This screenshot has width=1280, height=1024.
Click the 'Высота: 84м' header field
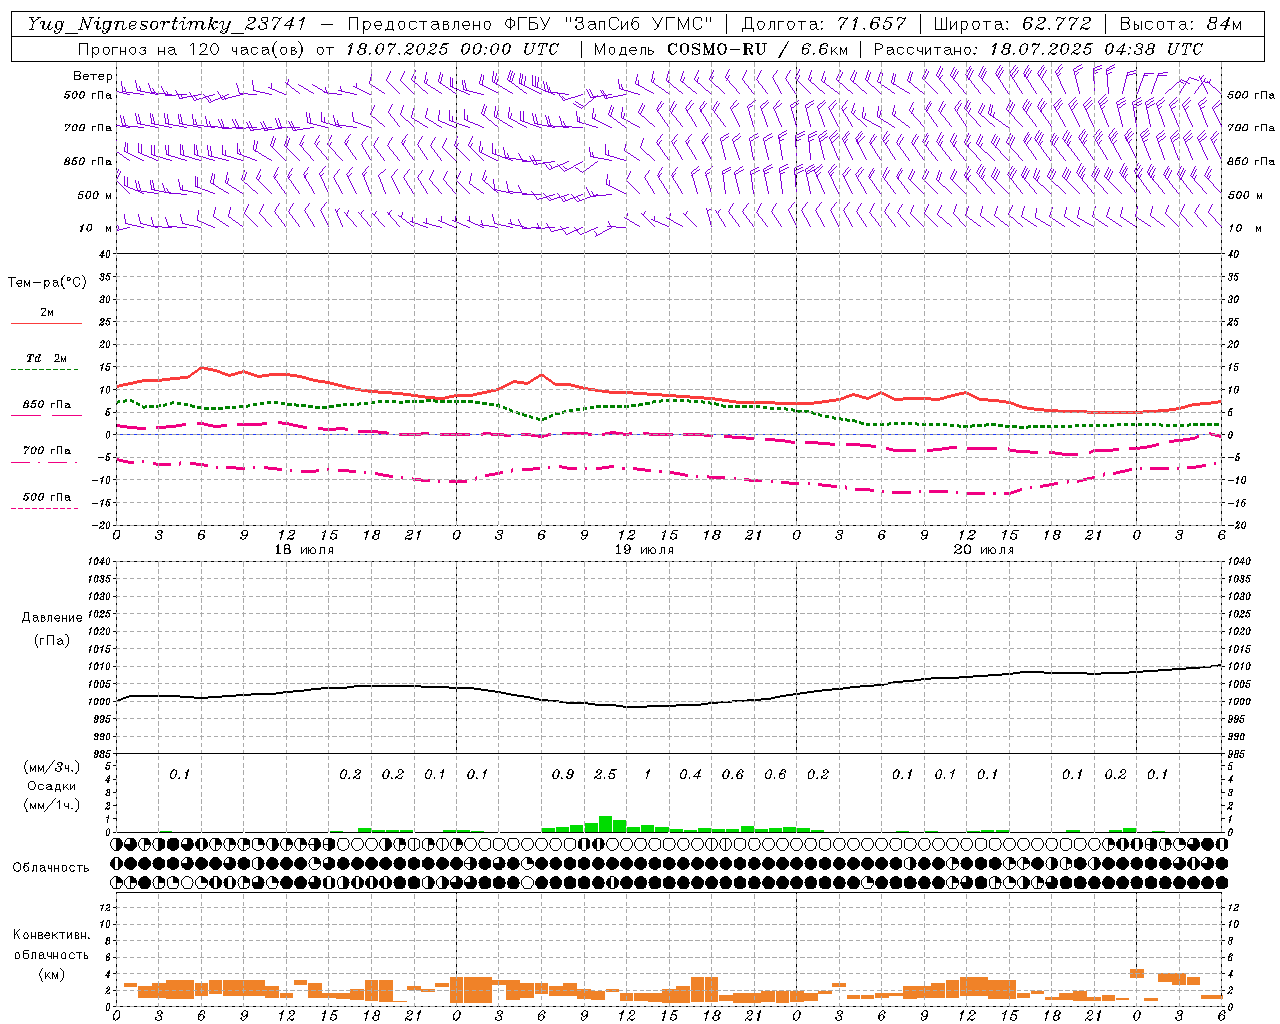1180,24
